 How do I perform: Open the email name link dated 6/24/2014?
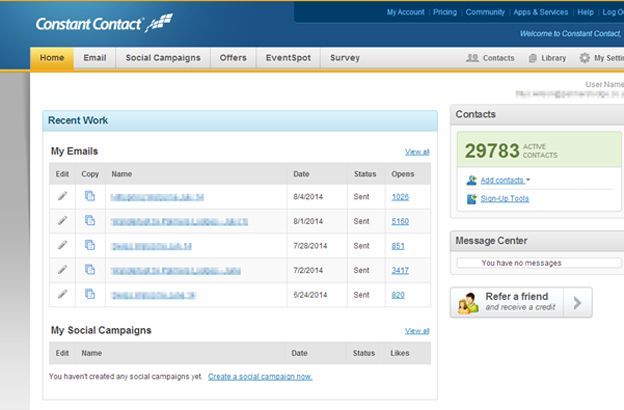click(x=154, y=295)
